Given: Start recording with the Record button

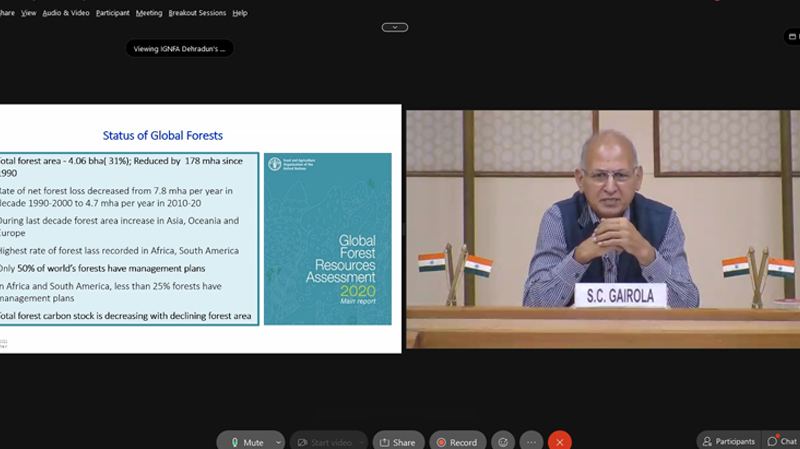Looking at the screenshot, I should 457,441.
